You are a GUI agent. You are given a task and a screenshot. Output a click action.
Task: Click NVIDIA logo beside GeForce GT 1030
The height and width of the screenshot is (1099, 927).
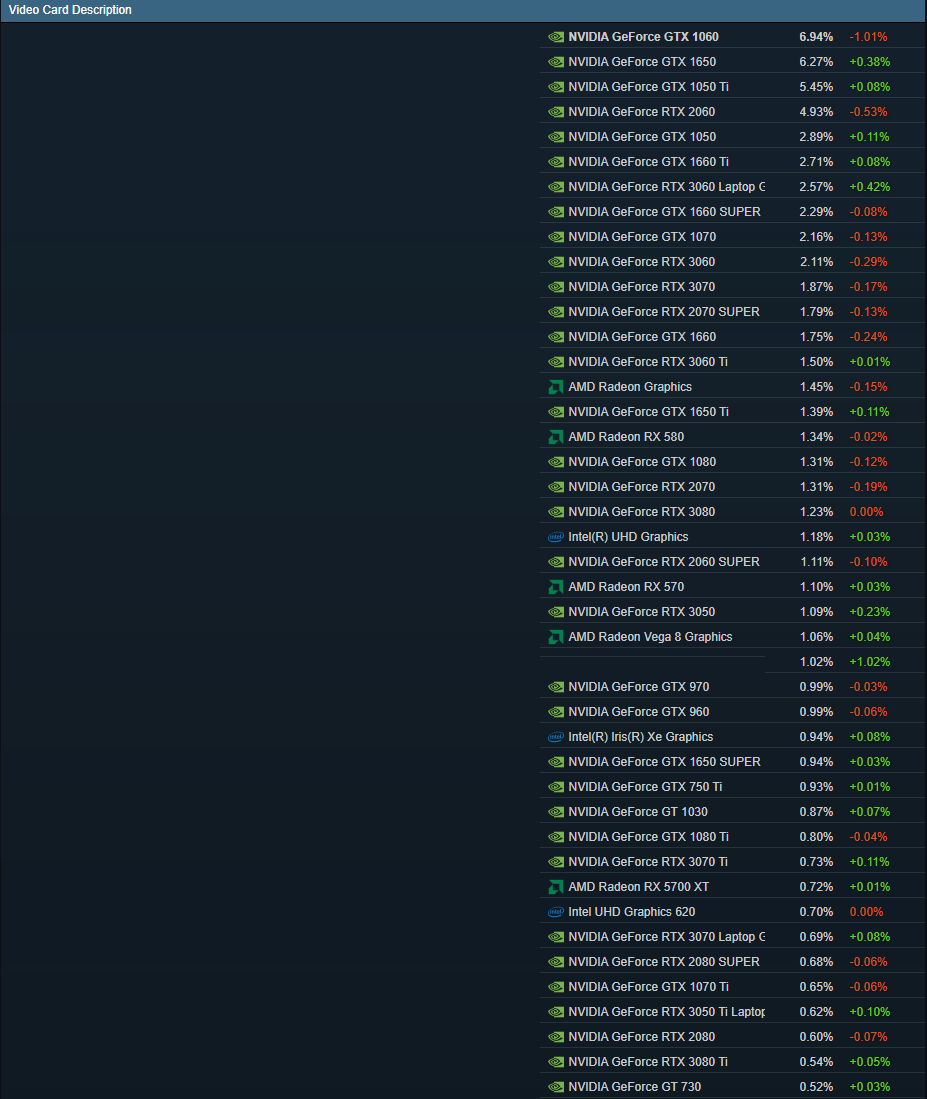coord(556,812)
